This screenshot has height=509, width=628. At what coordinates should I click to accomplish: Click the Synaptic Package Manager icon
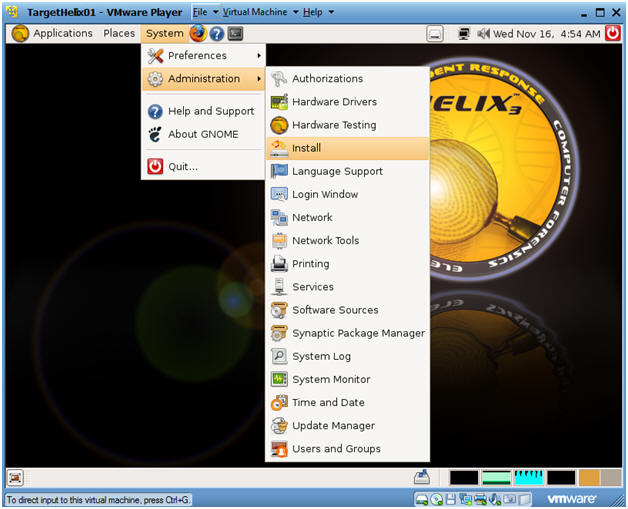pyautogui.click(x=279, y=333)
